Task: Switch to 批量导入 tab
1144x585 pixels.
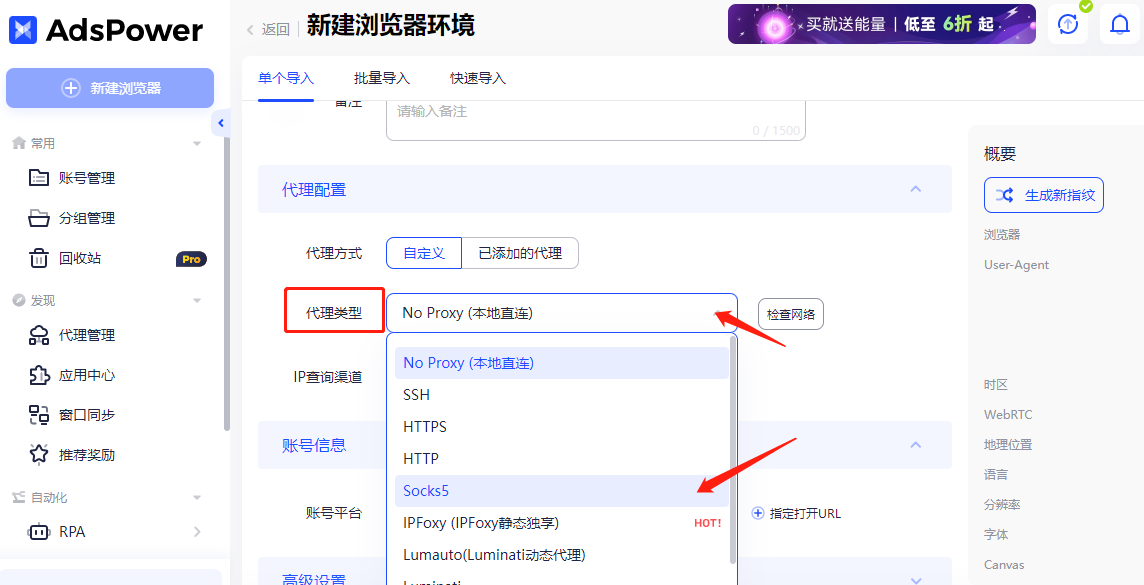Action: click(382, 79)
